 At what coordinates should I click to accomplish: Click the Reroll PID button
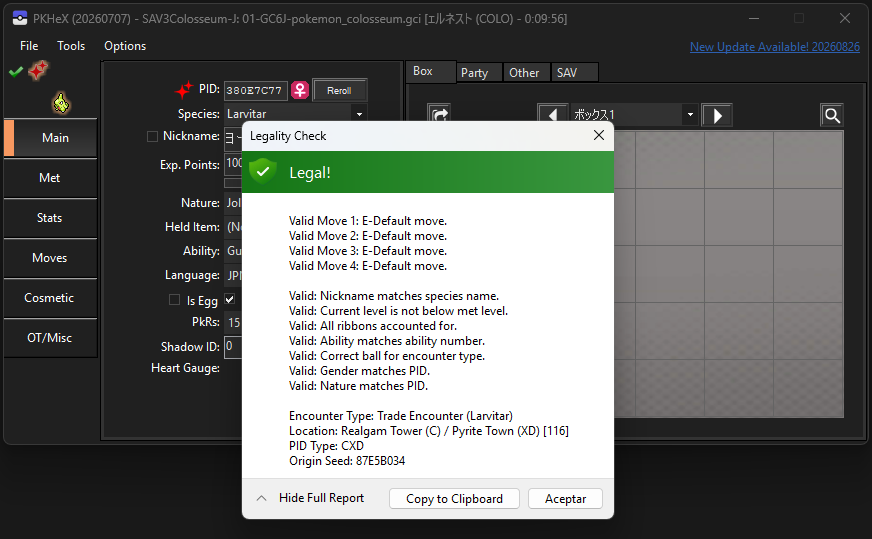click(339, 90)
